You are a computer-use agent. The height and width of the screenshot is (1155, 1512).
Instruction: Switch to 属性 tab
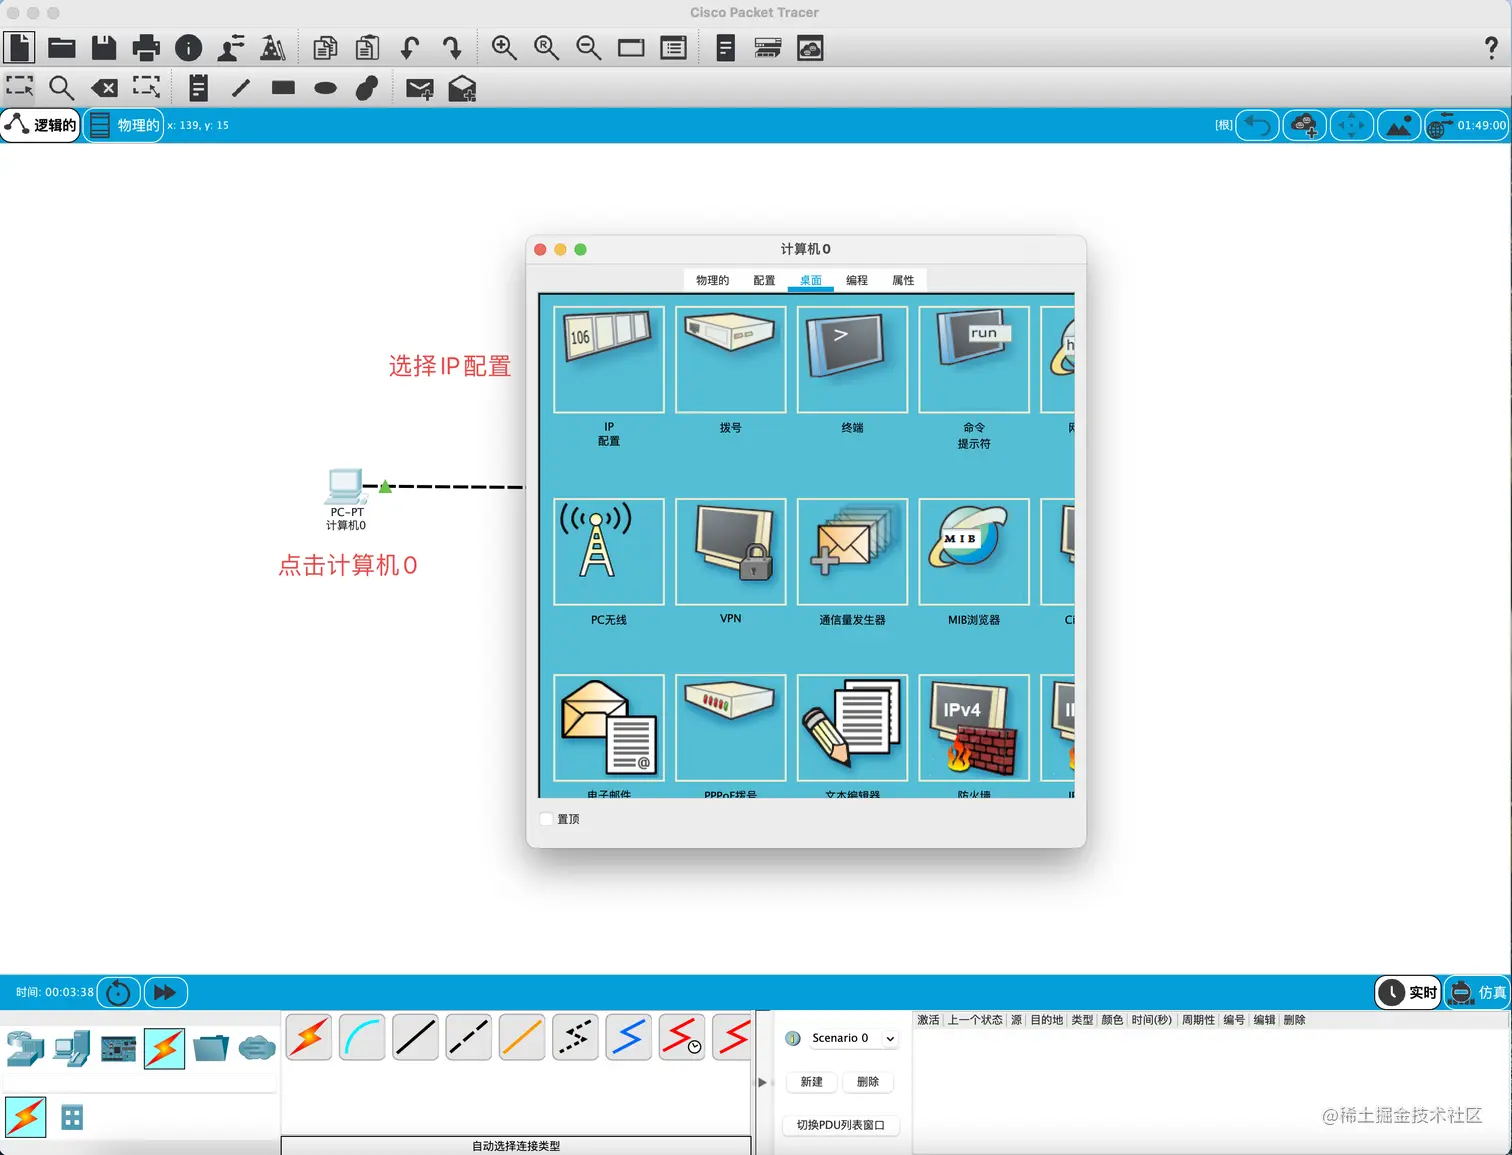pos(903,280)
